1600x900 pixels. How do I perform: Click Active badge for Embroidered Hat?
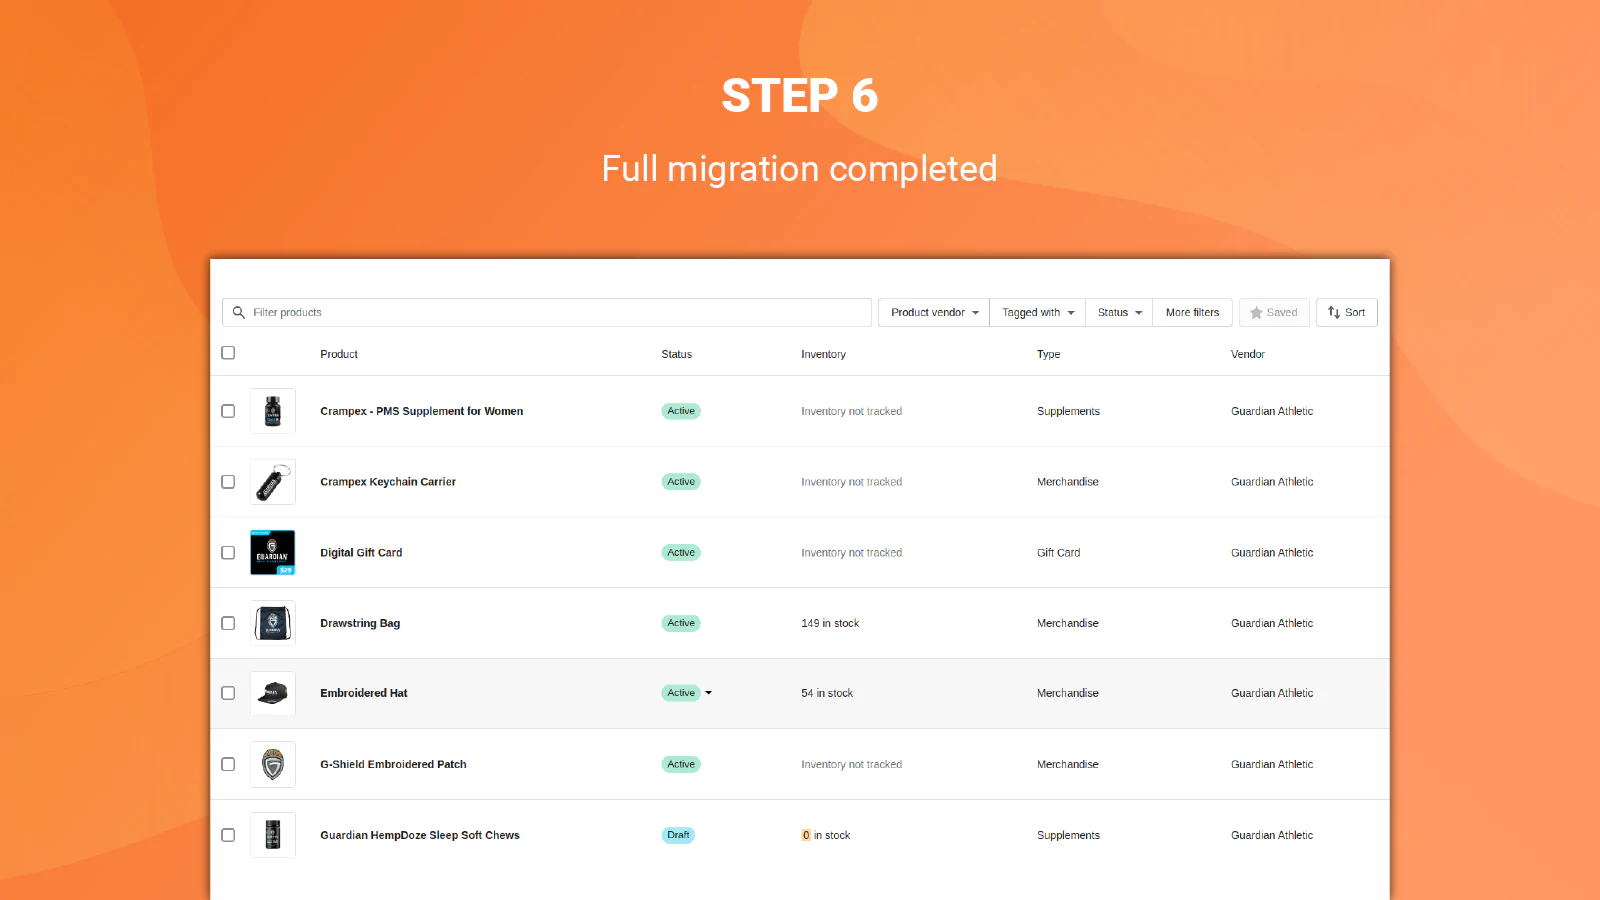(681, 693)
